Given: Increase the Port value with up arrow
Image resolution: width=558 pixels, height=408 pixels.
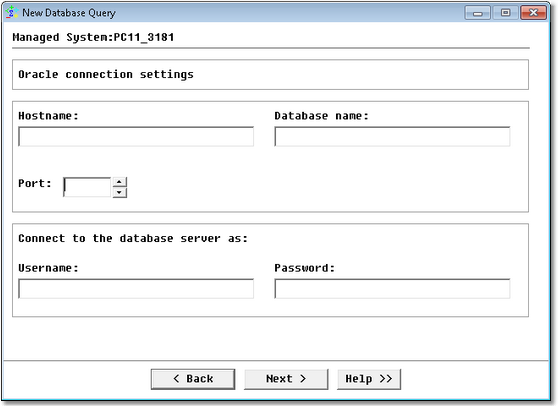Looking at the screenshot, I should [x=120, y=182].
